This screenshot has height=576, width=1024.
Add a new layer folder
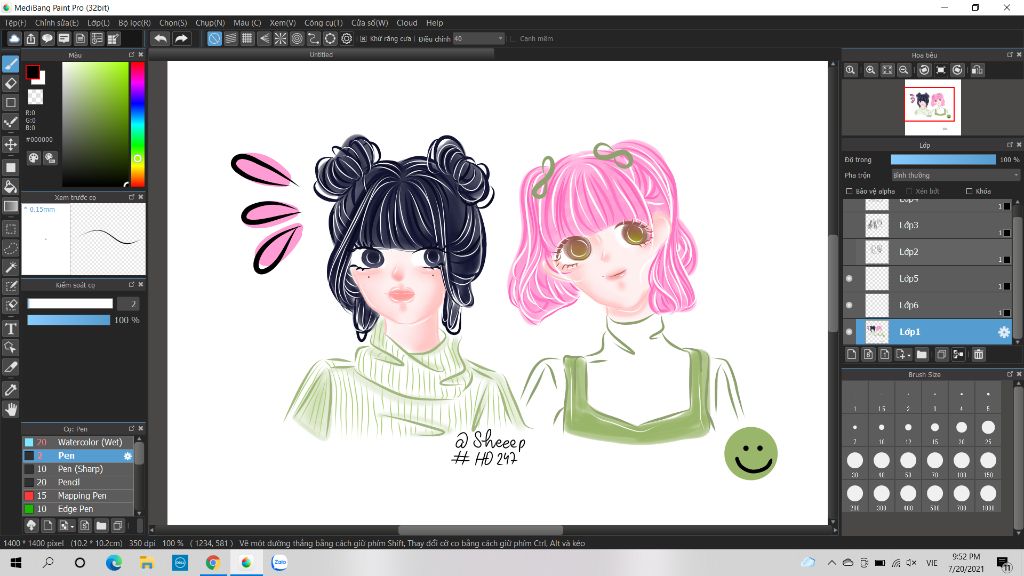point(921,355)
